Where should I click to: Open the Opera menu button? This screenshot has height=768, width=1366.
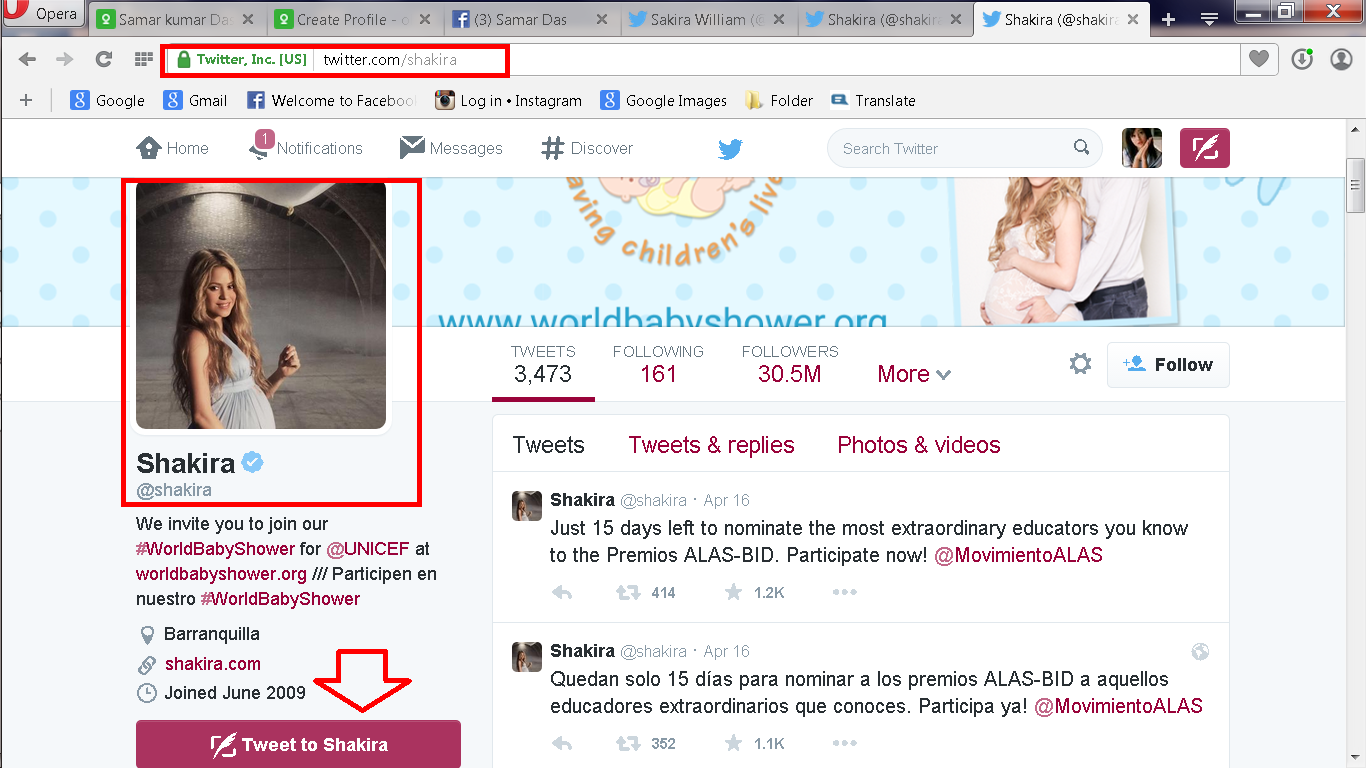[45, 13]
